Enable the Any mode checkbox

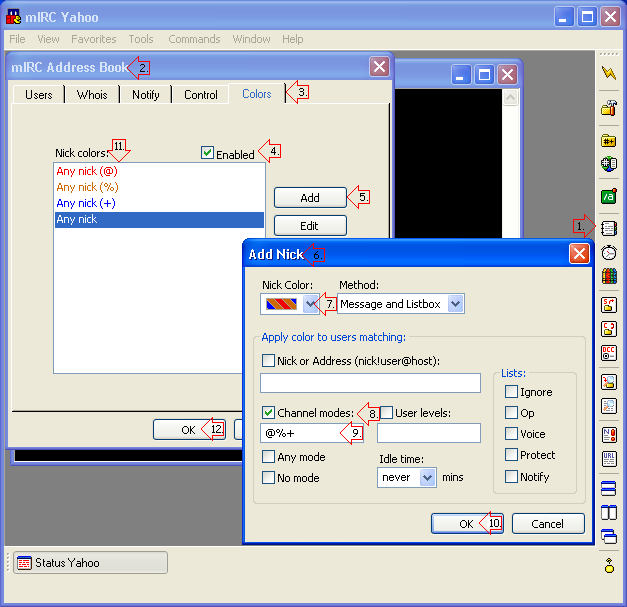pos(268,456)
